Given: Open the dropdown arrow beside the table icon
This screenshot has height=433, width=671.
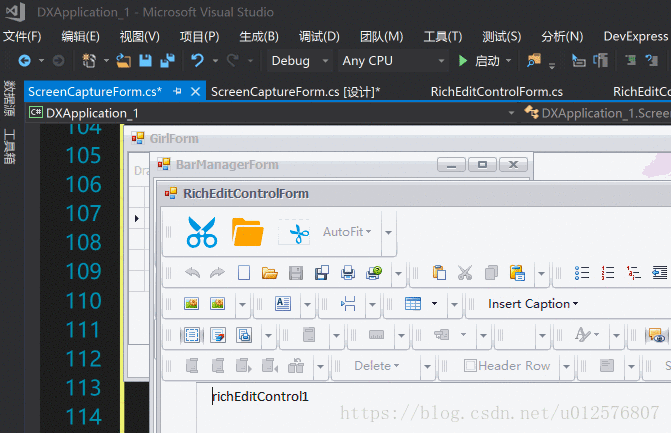Looking at the screenshot, I should click(434, 304).
